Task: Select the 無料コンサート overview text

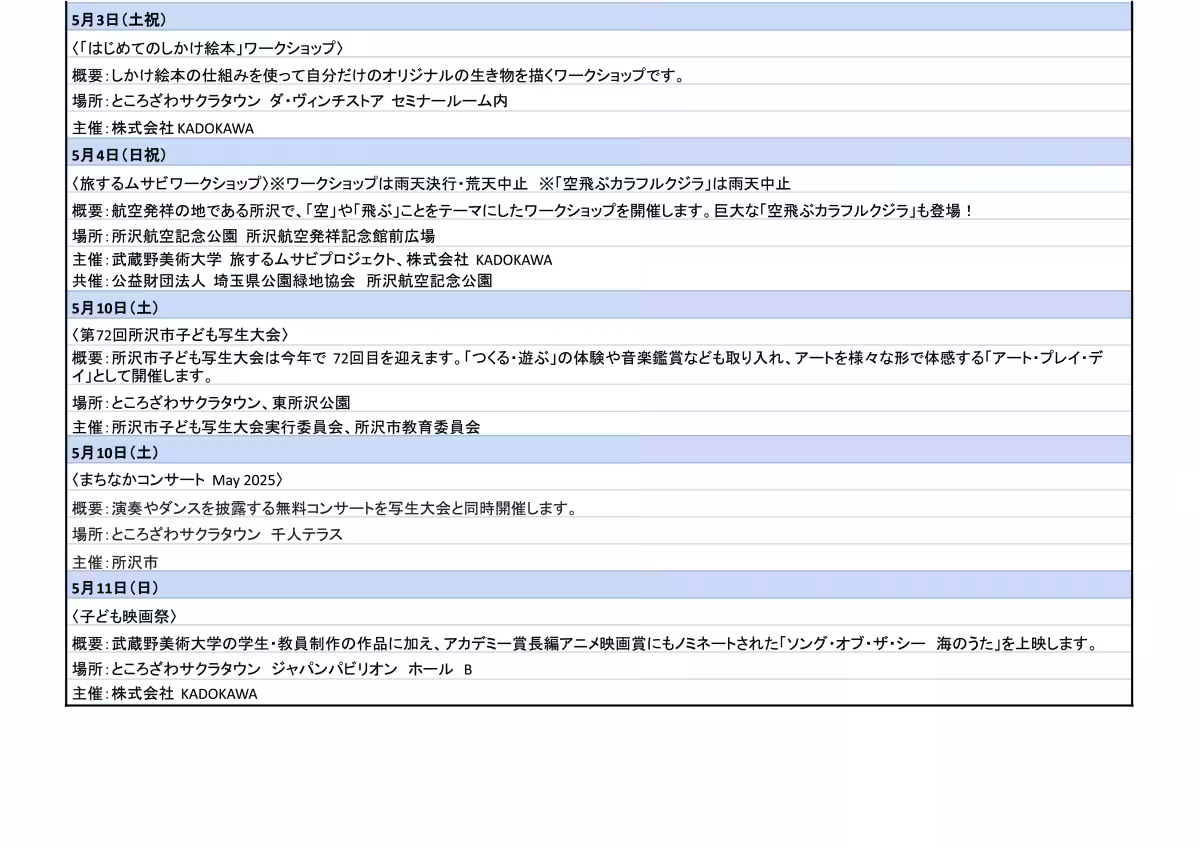Action: click(x=325, y=508)
